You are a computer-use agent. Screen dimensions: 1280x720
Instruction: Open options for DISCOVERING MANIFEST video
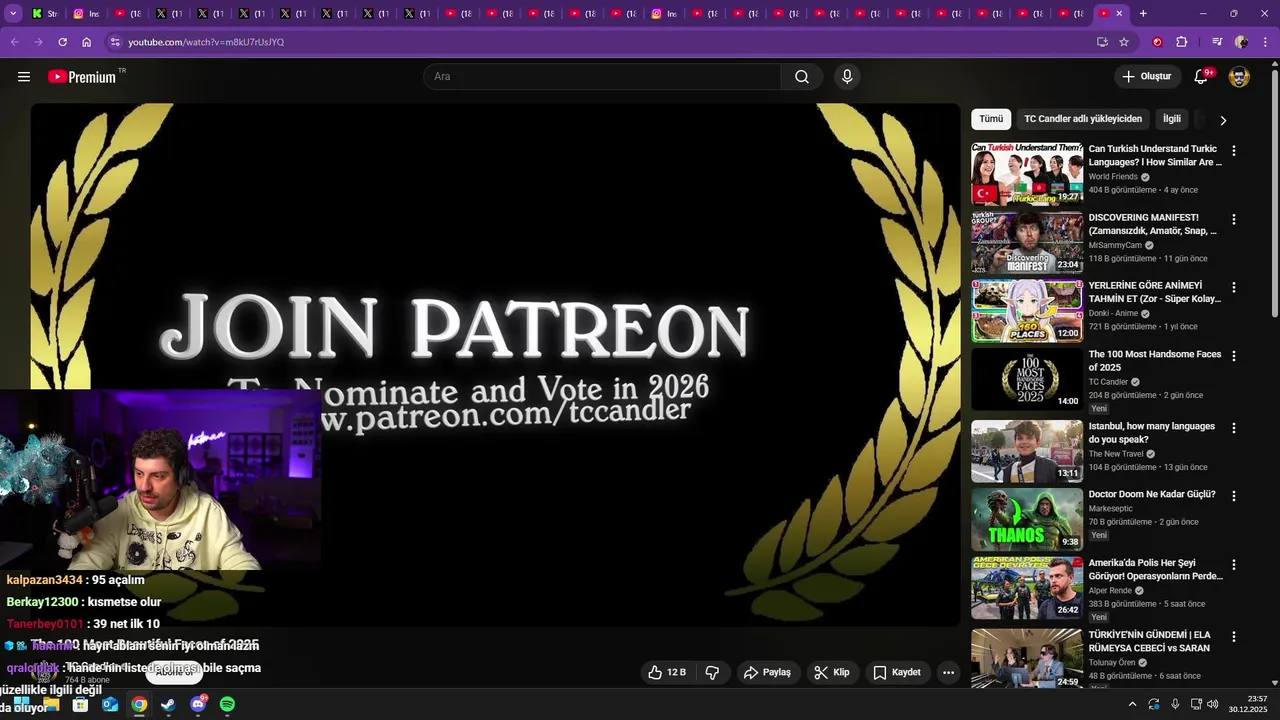pyautogui.click(x=1233, y=219)
